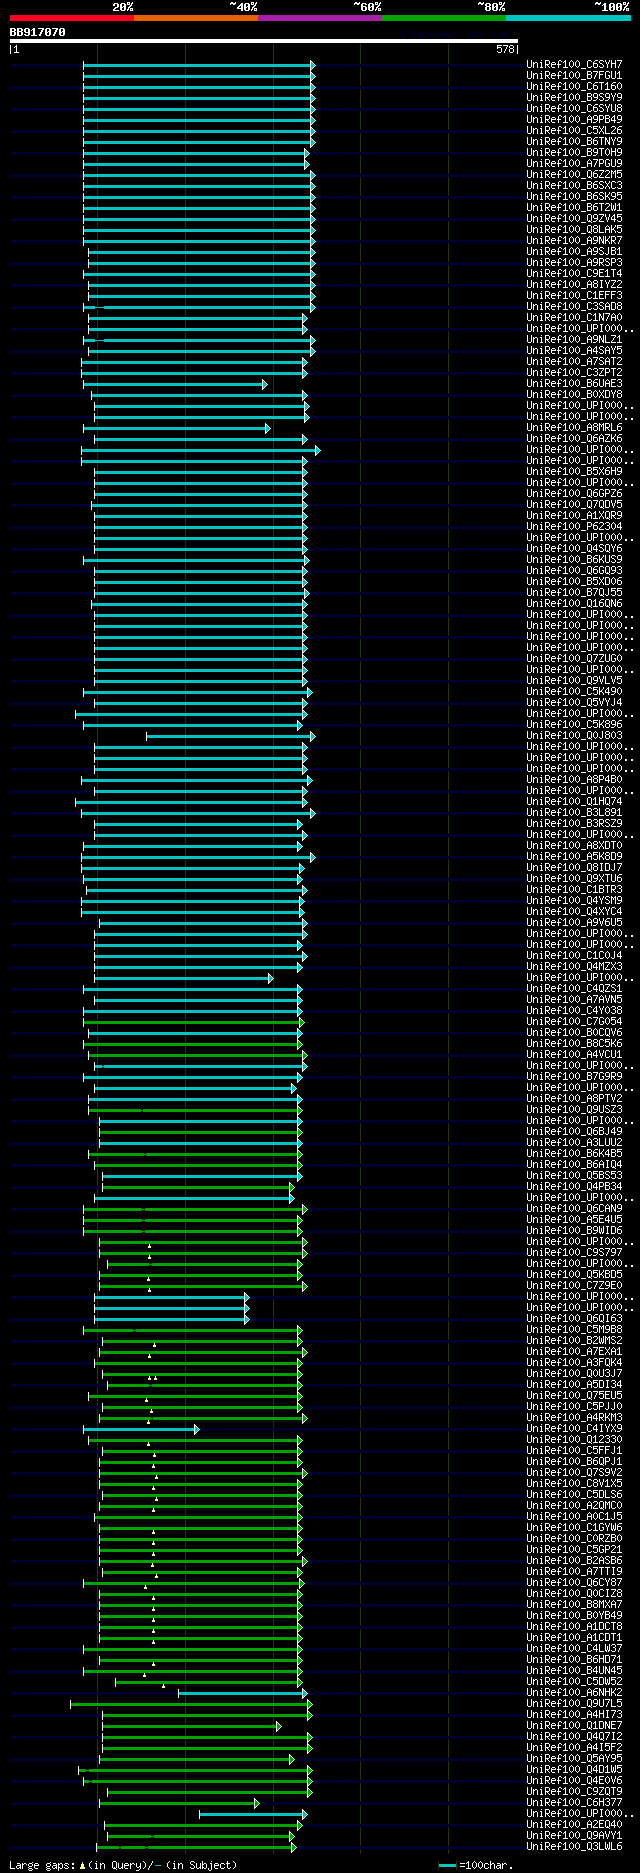Open hit UniRef100_C5XL26
Image resolution: width=640 pixels, height=1873 pixels.
point(574,131)
